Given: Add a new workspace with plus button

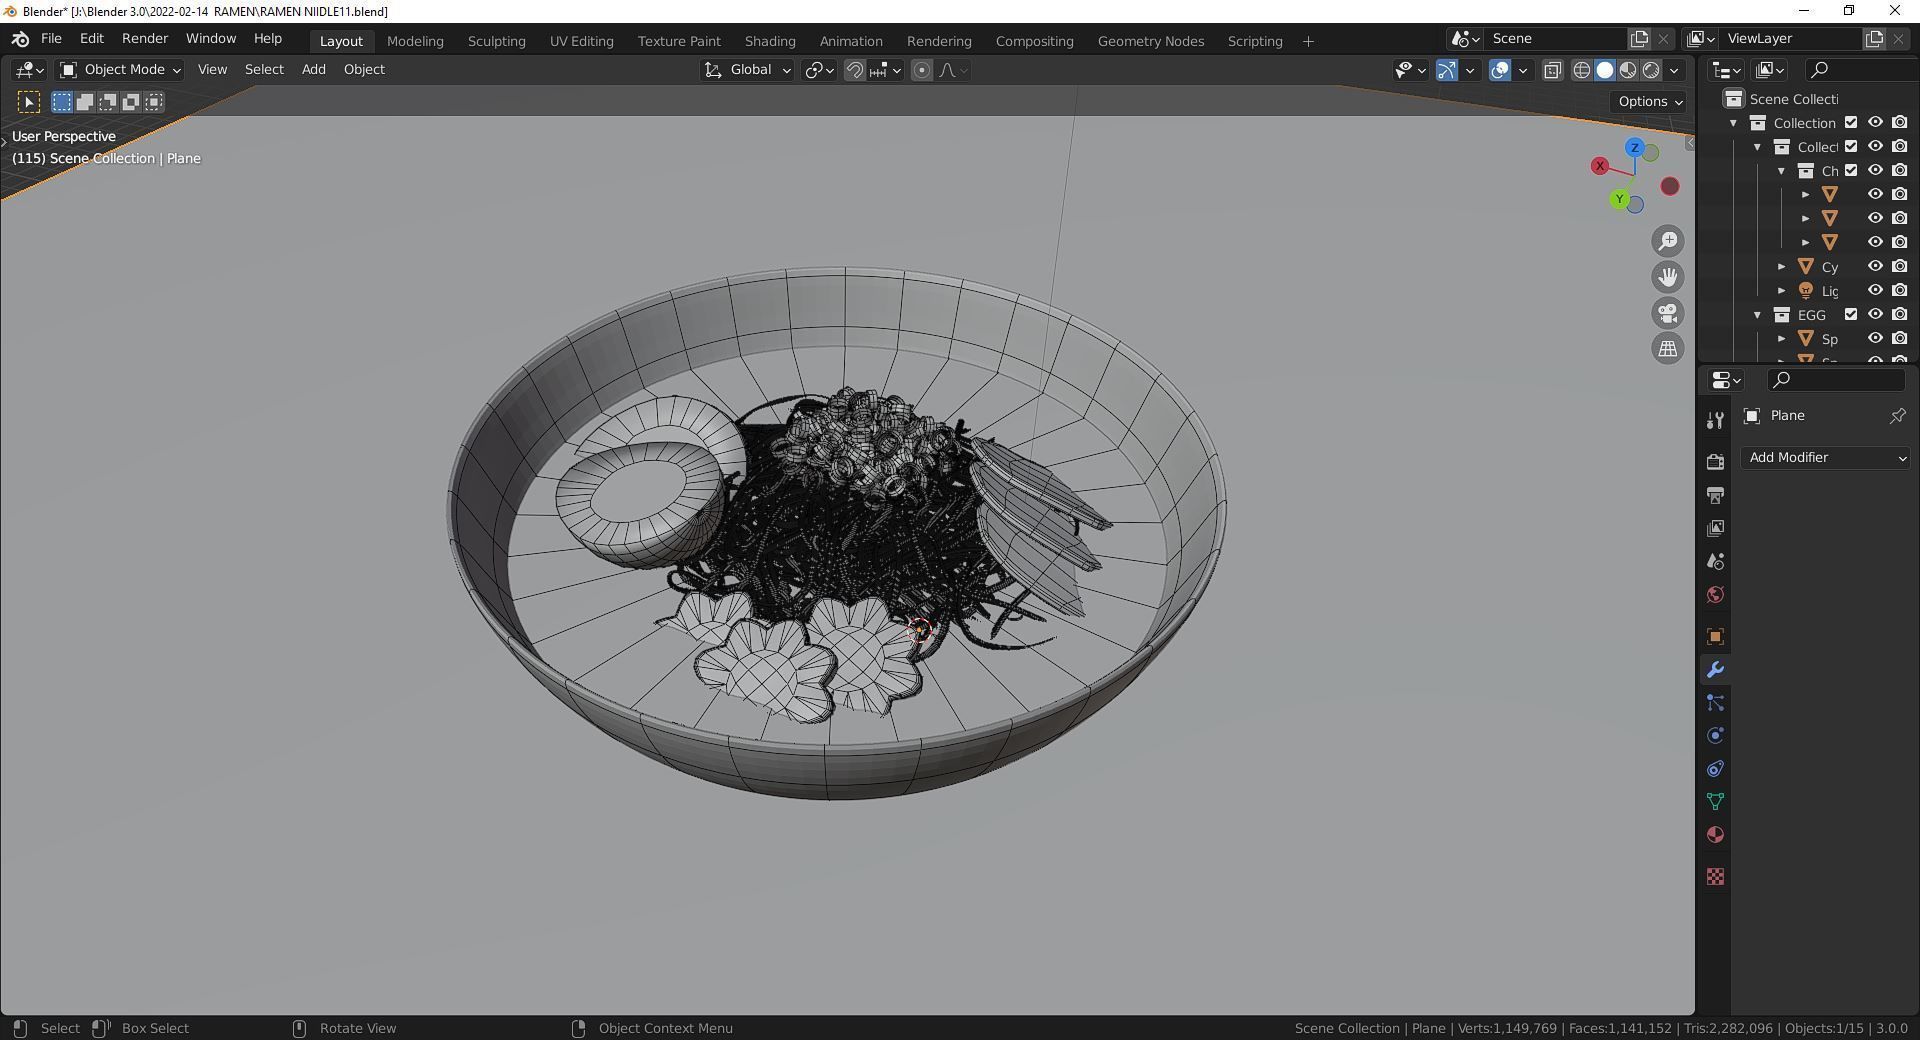Looking at the screenshot, I should pyautogui.click(x=1308, y=41).
